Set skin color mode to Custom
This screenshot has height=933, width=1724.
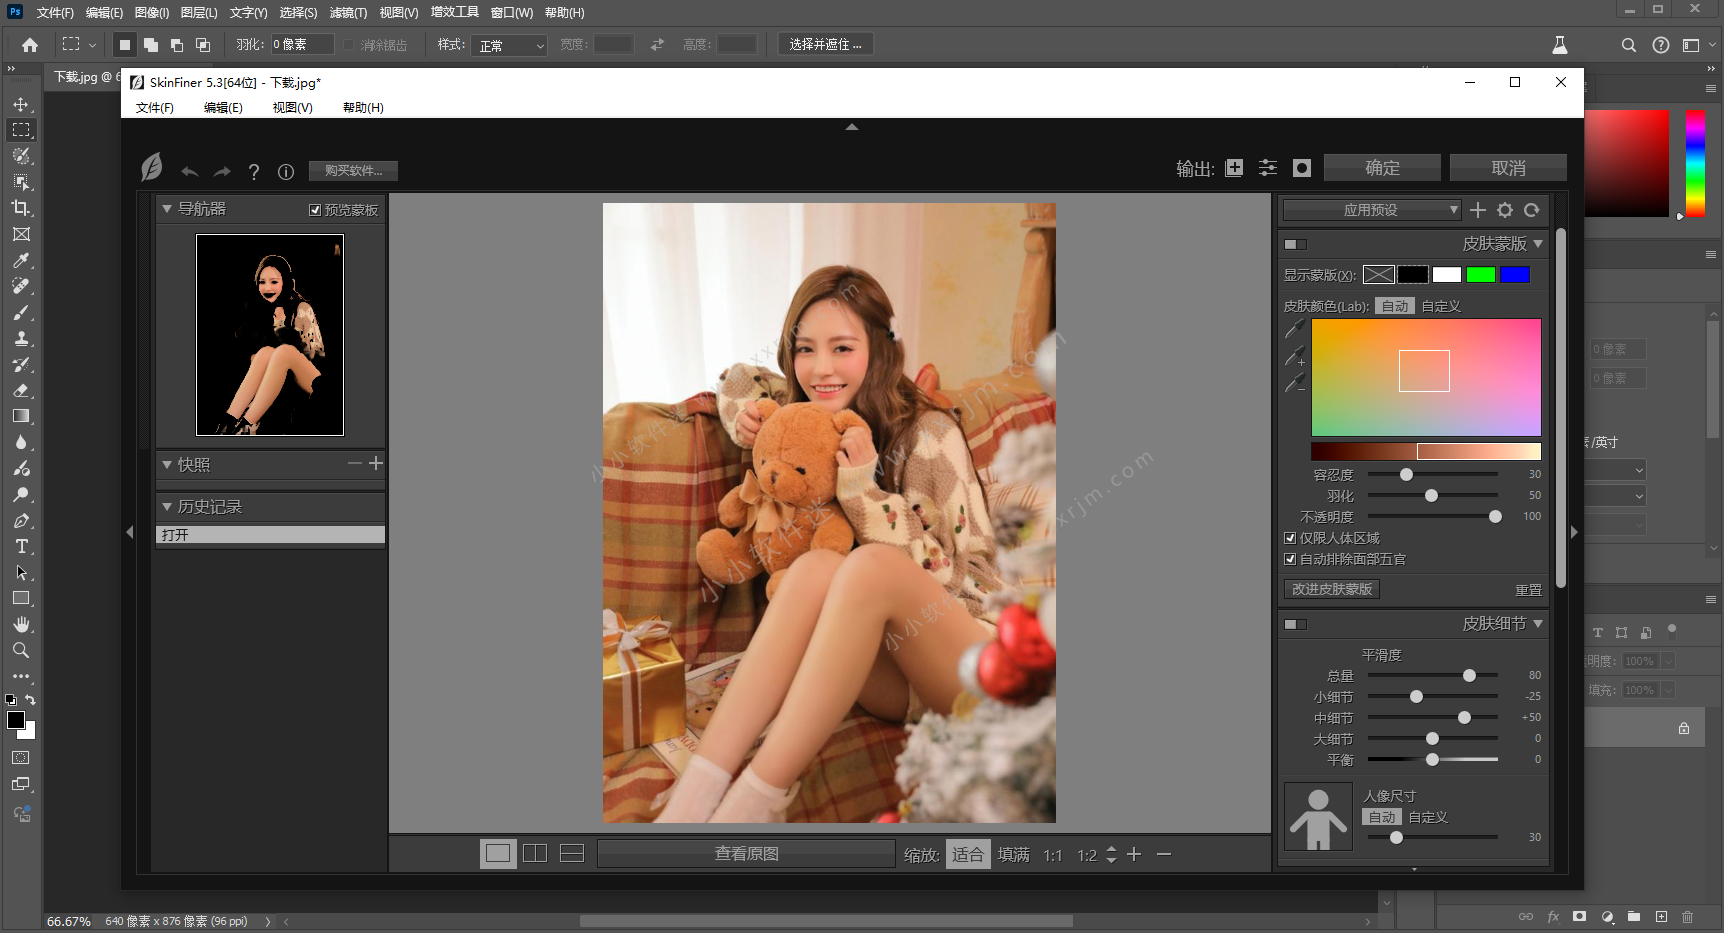pos(1441,306)
